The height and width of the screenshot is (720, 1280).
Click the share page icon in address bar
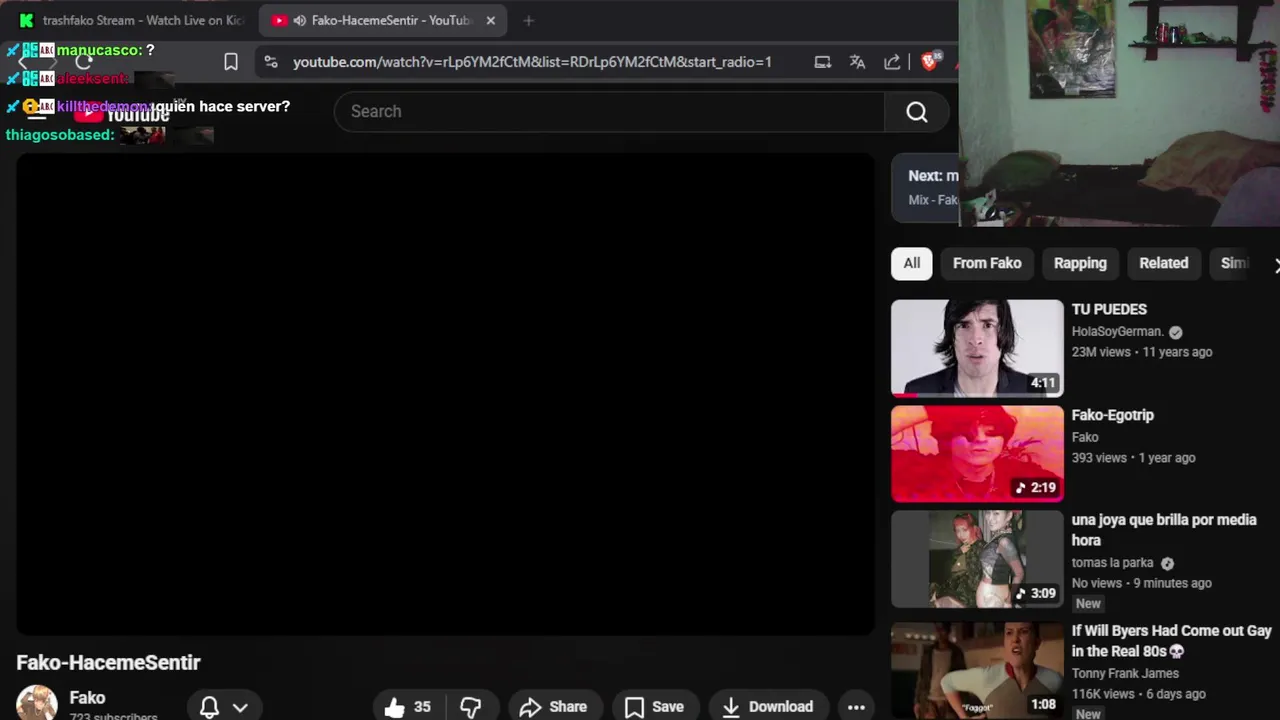892,62
